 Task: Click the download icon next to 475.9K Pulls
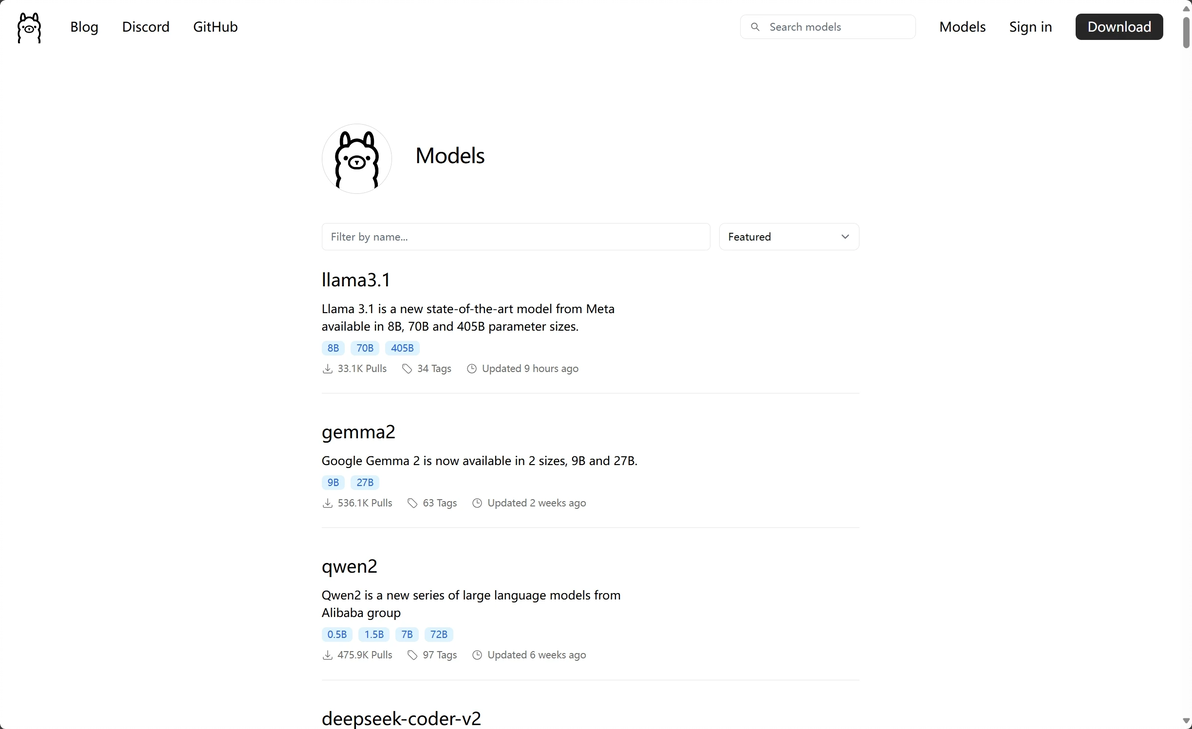tap(327, 655)
